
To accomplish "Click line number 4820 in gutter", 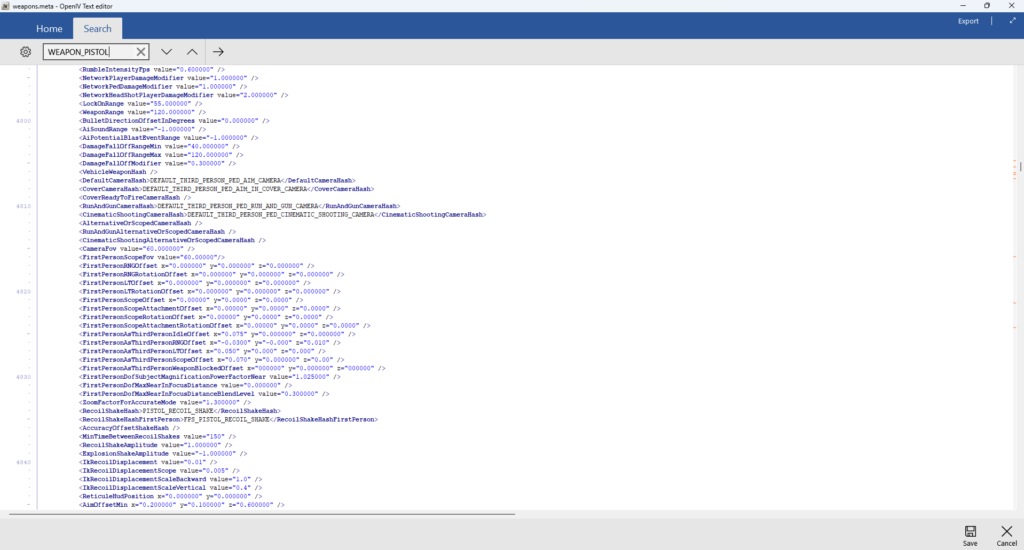I will click(x=24, y=291).
